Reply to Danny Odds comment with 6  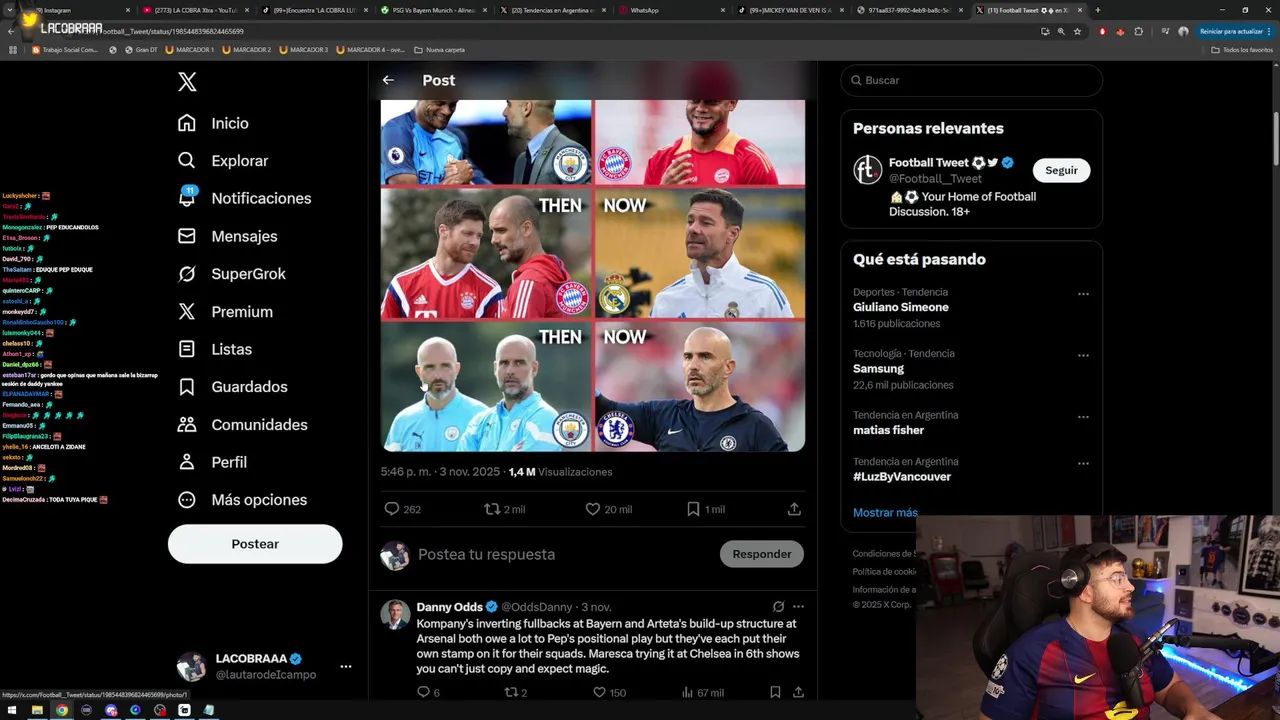[423, 692]
